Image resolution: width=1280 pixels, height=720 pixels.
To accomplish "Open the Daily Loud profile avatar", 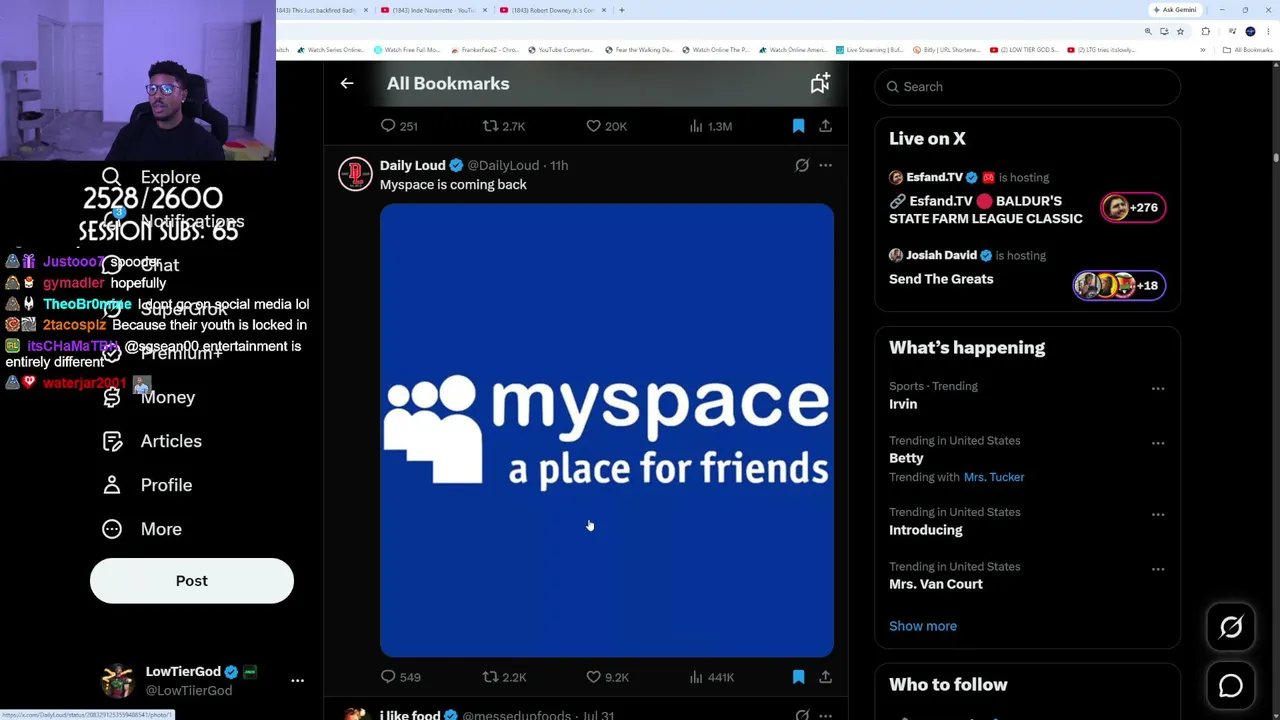I will click(x=355, y=174).
